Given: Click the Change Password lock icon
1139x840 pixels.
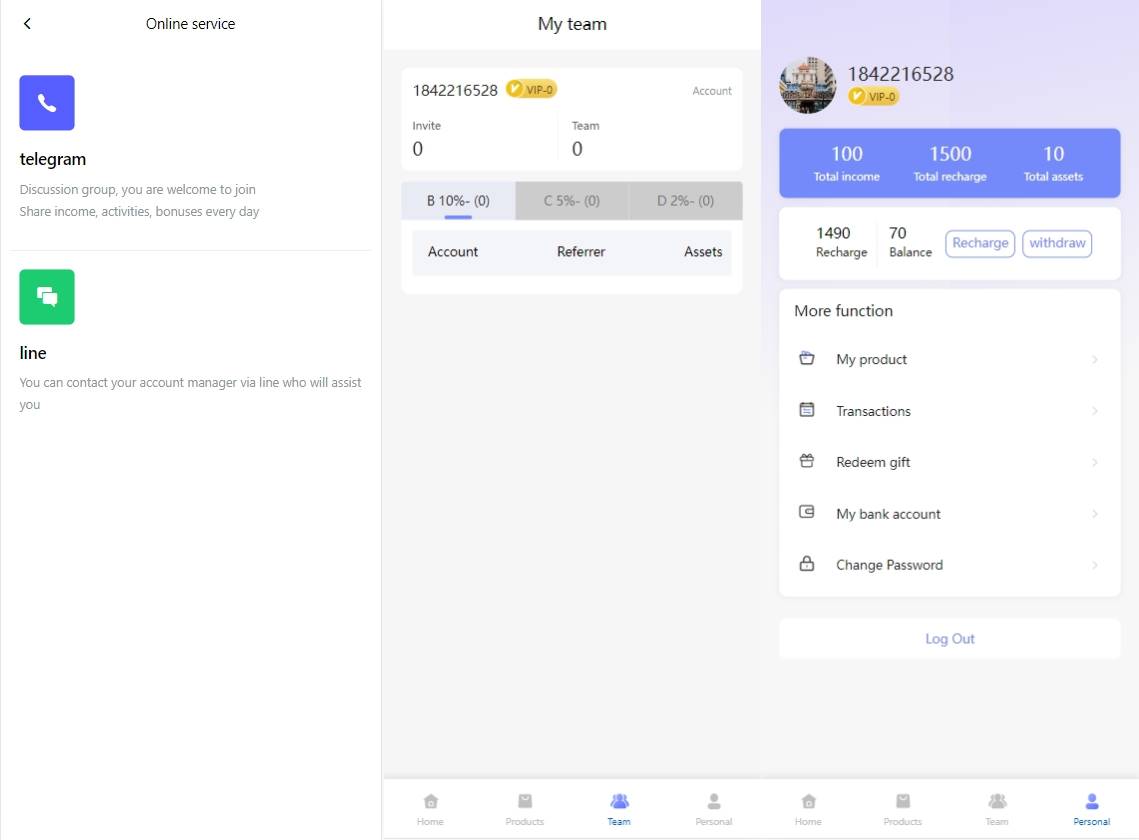Looking at the screenshot, I should (807, 565).
